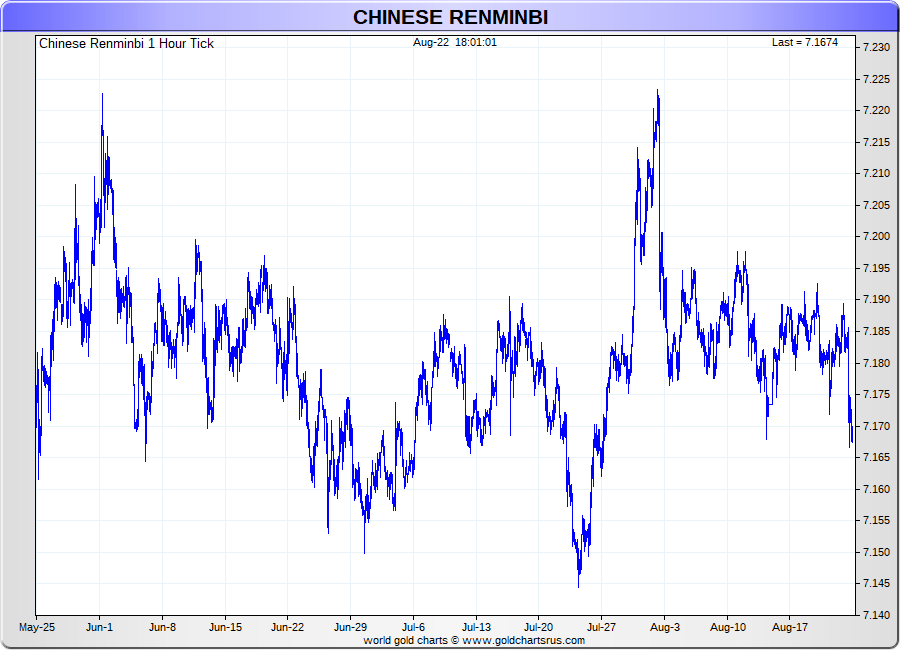The image size is (900, 650).
Task: Click the Jul-20 date label
Action: [x=538, y=628]
